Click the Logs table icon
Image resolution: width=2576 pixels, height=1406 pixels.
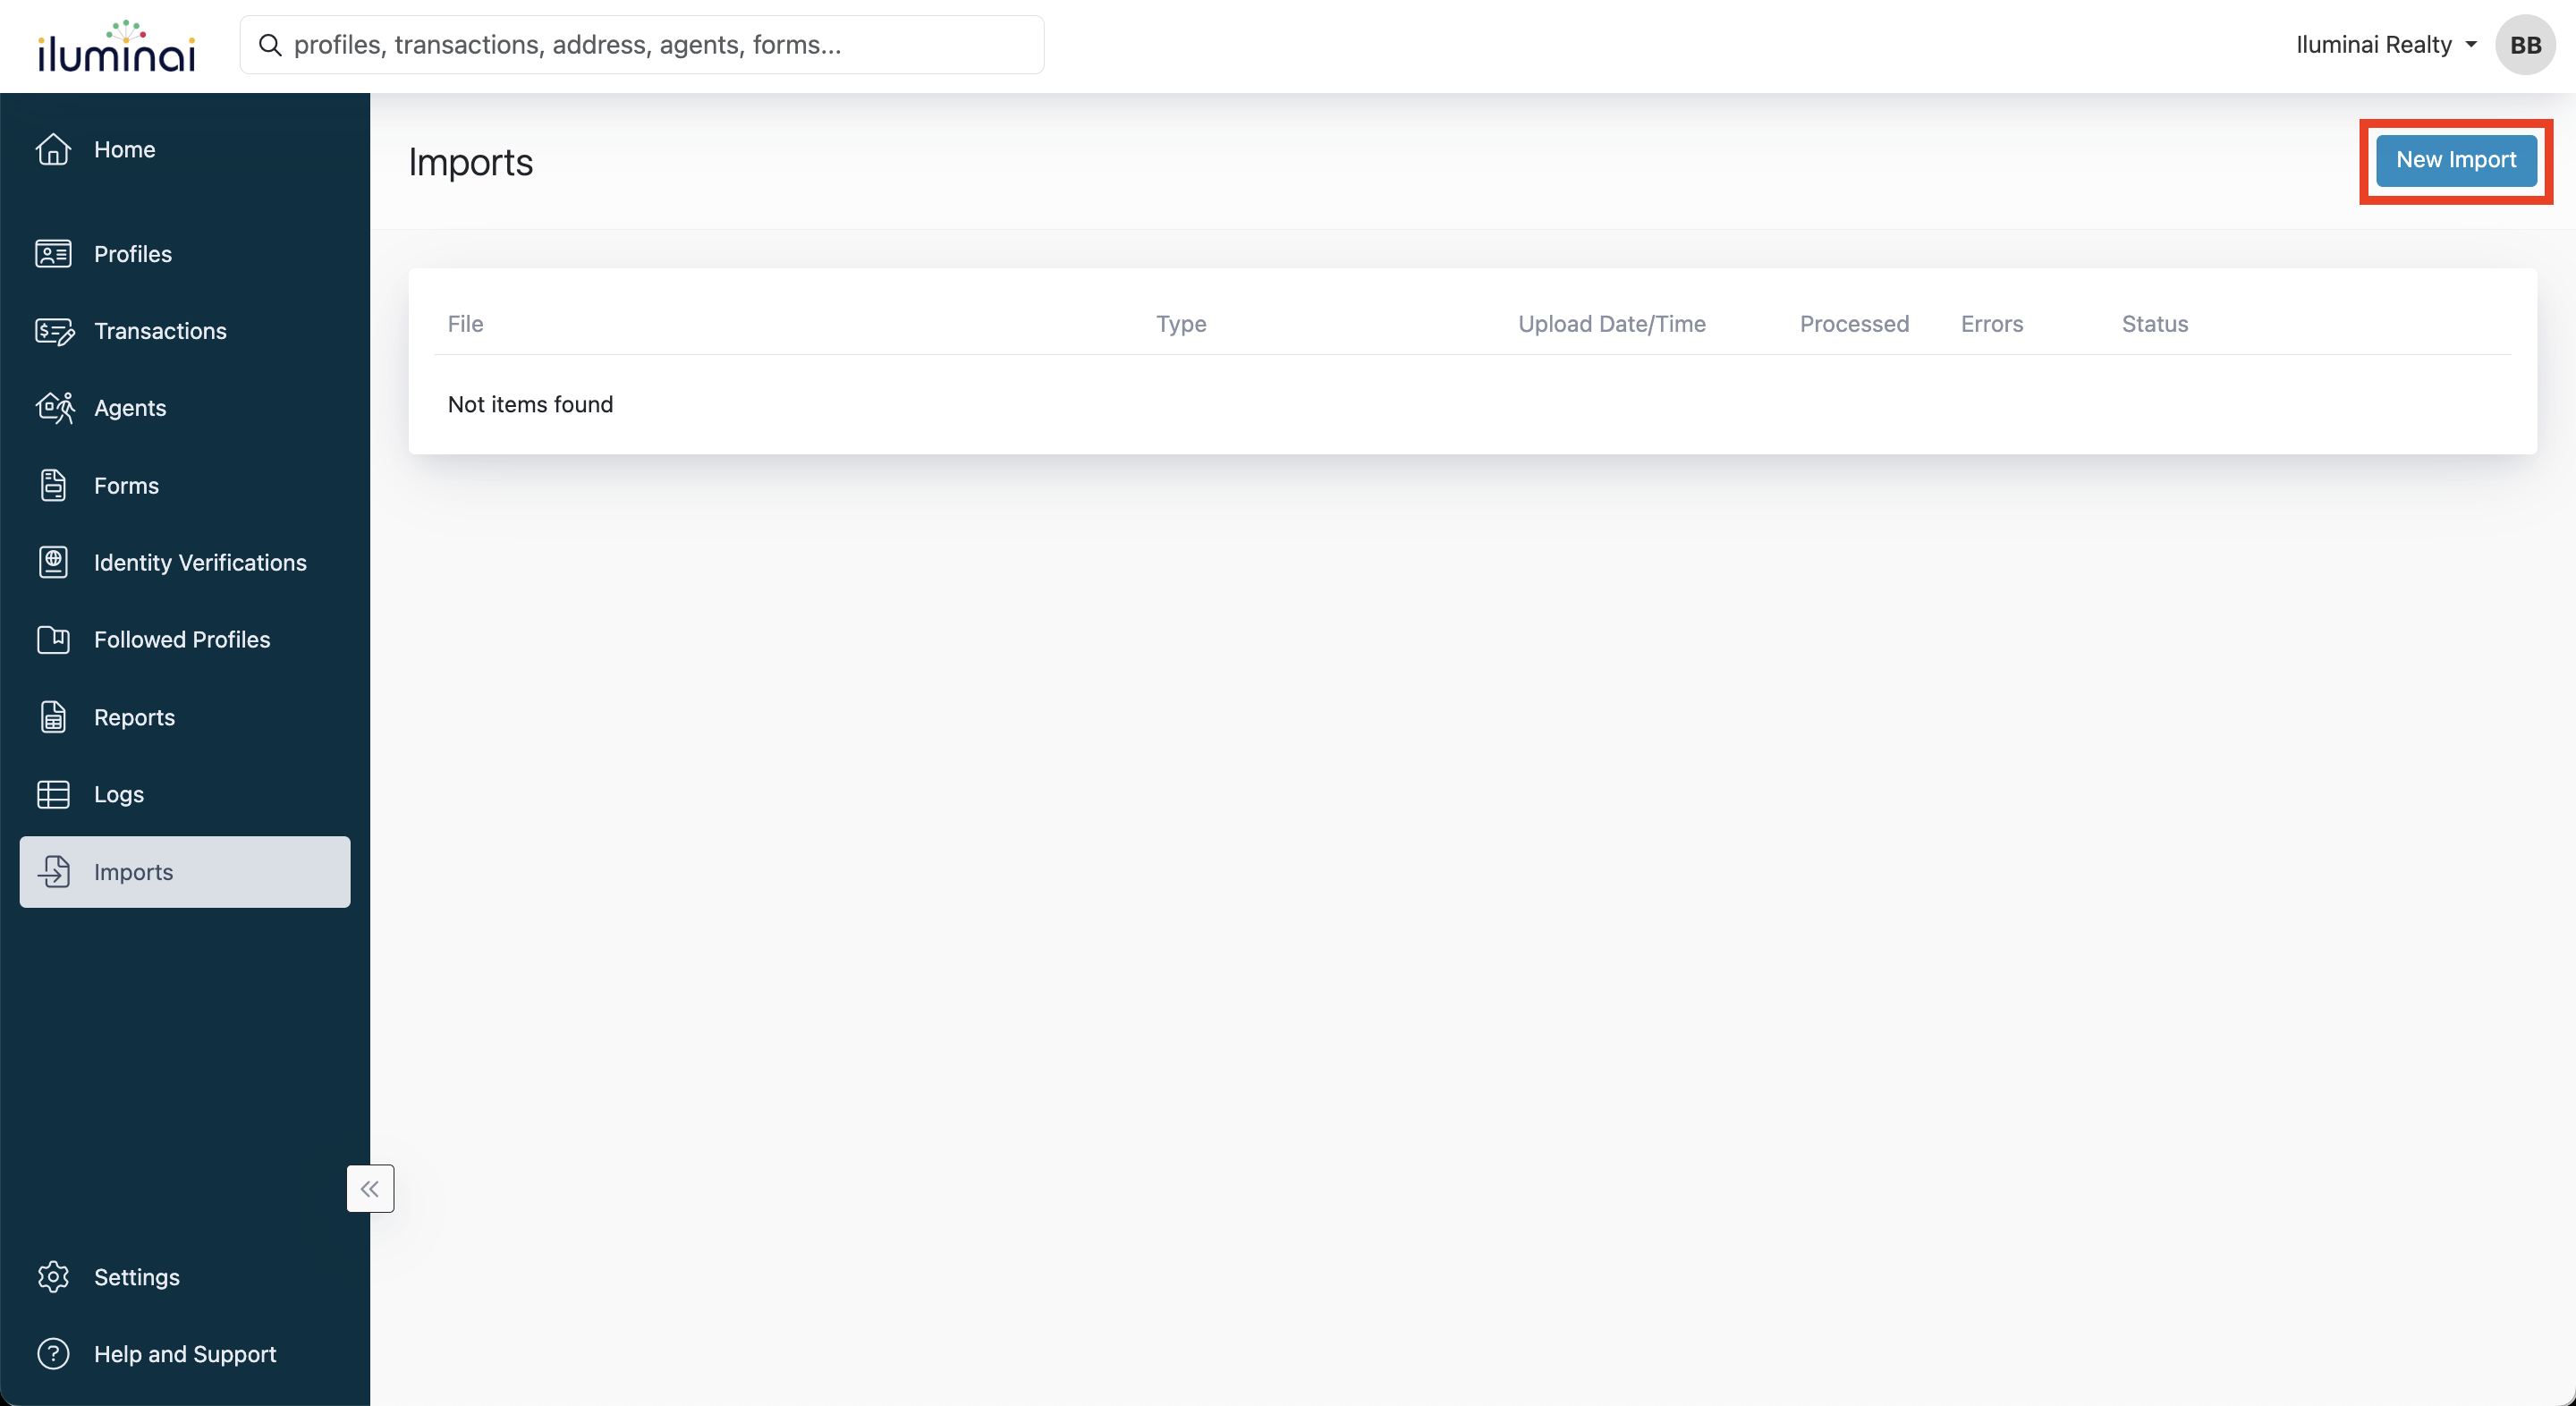coord(53,794)
